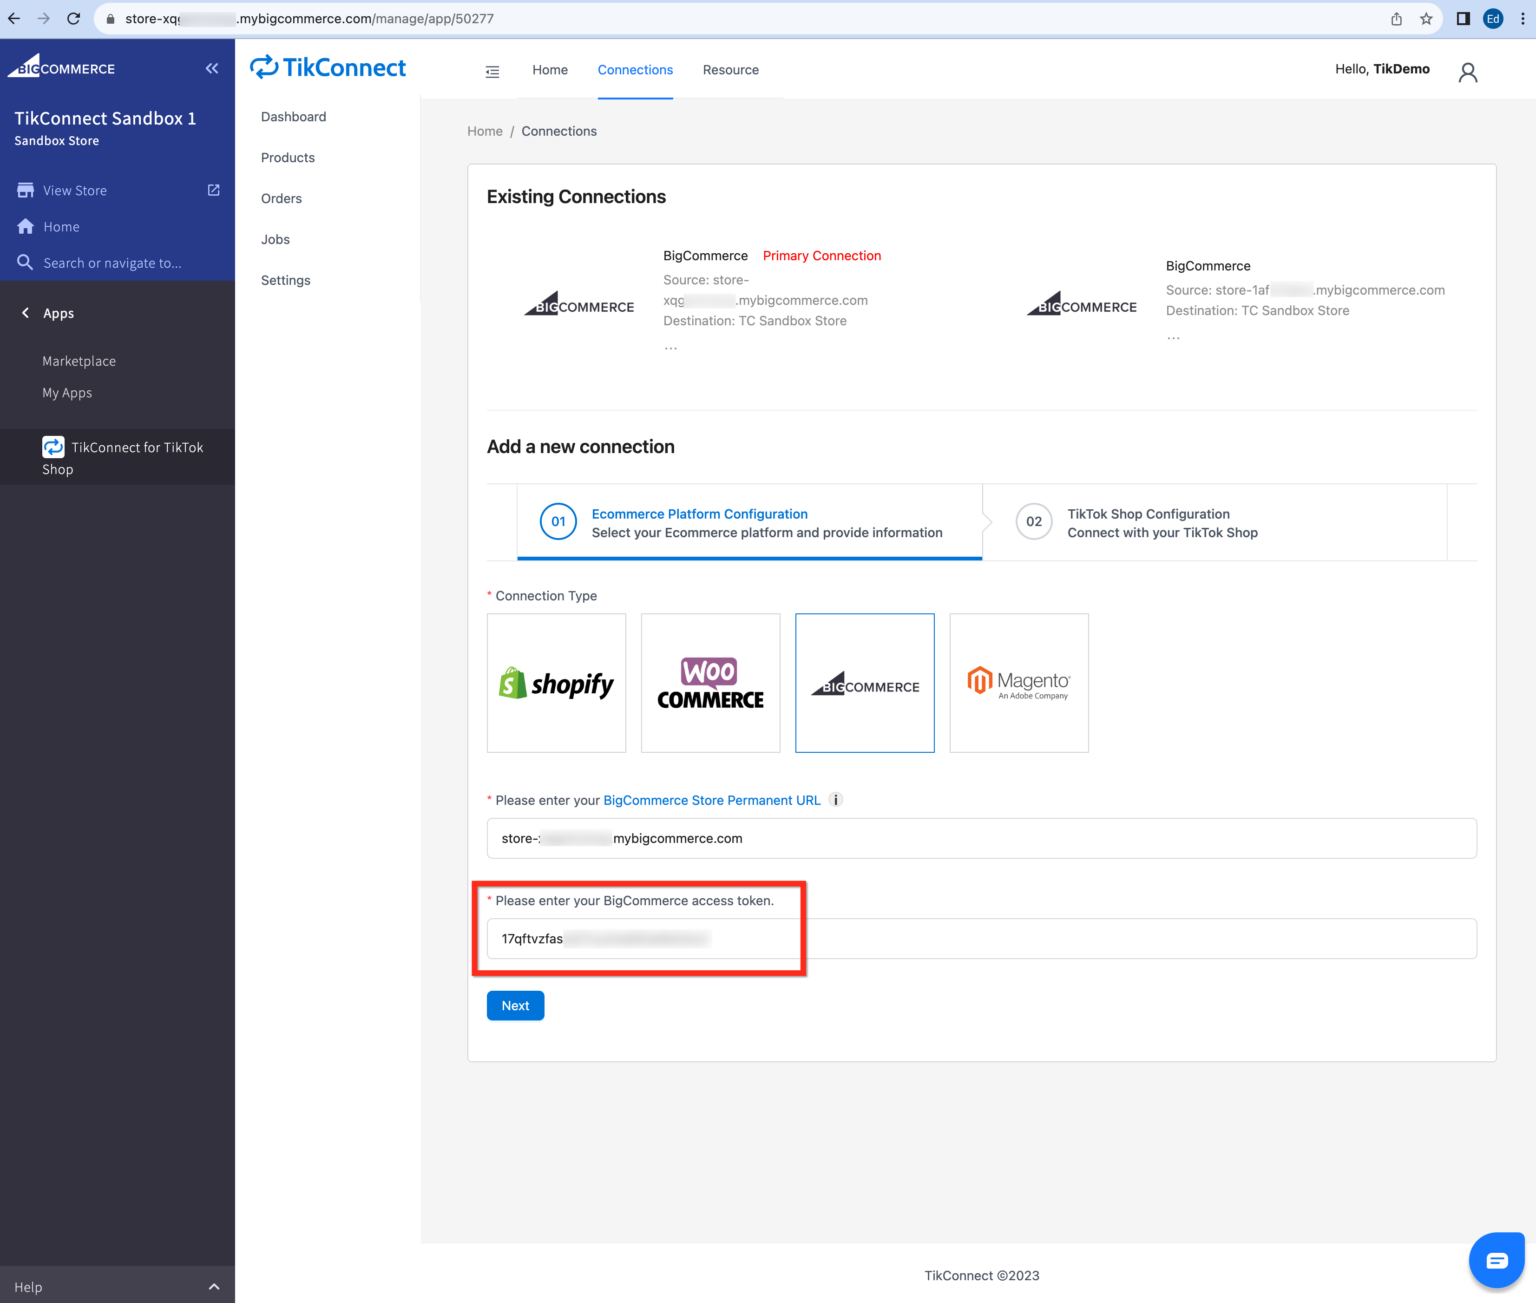
Task: Open the Resource tab
Action: coord(731,70)
